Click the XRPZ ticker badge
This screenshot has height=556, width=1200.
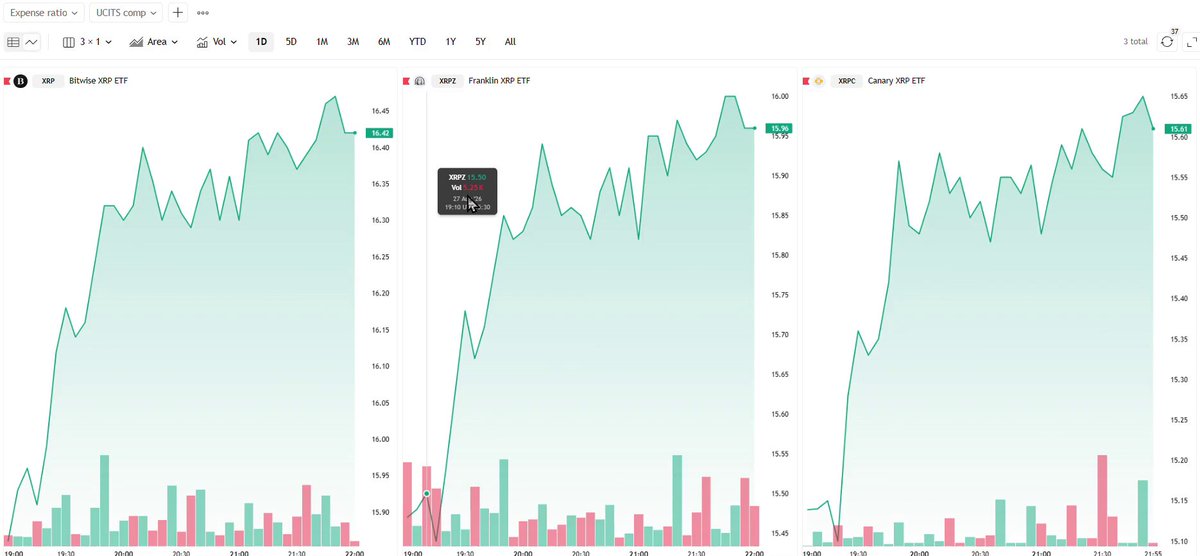pos(446,80)
